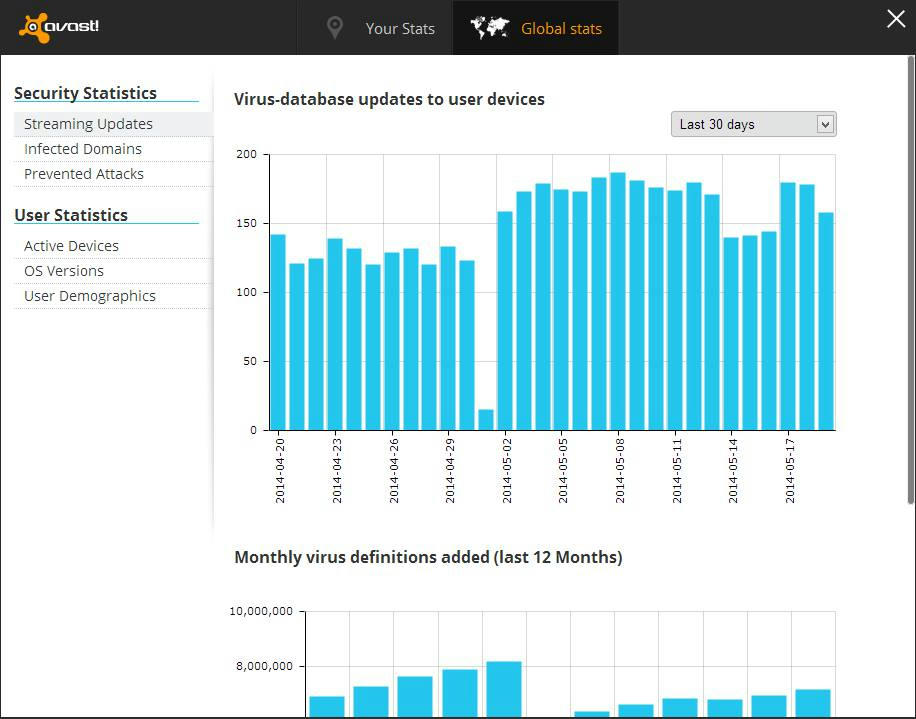916x719 pixels.
Task: Open Infected Domains statistics
Action: point(114,149)
